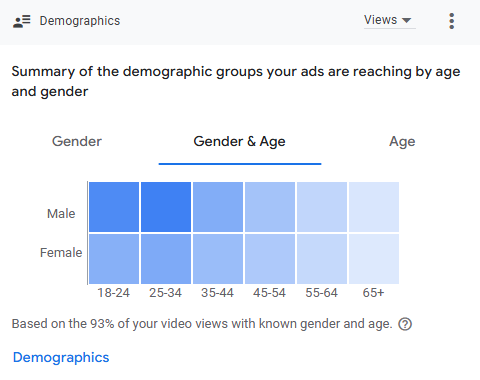Image resolution: width=480 pixels, height=380 pixels.
Task: Switch to the Age tab
Action: 402,142
